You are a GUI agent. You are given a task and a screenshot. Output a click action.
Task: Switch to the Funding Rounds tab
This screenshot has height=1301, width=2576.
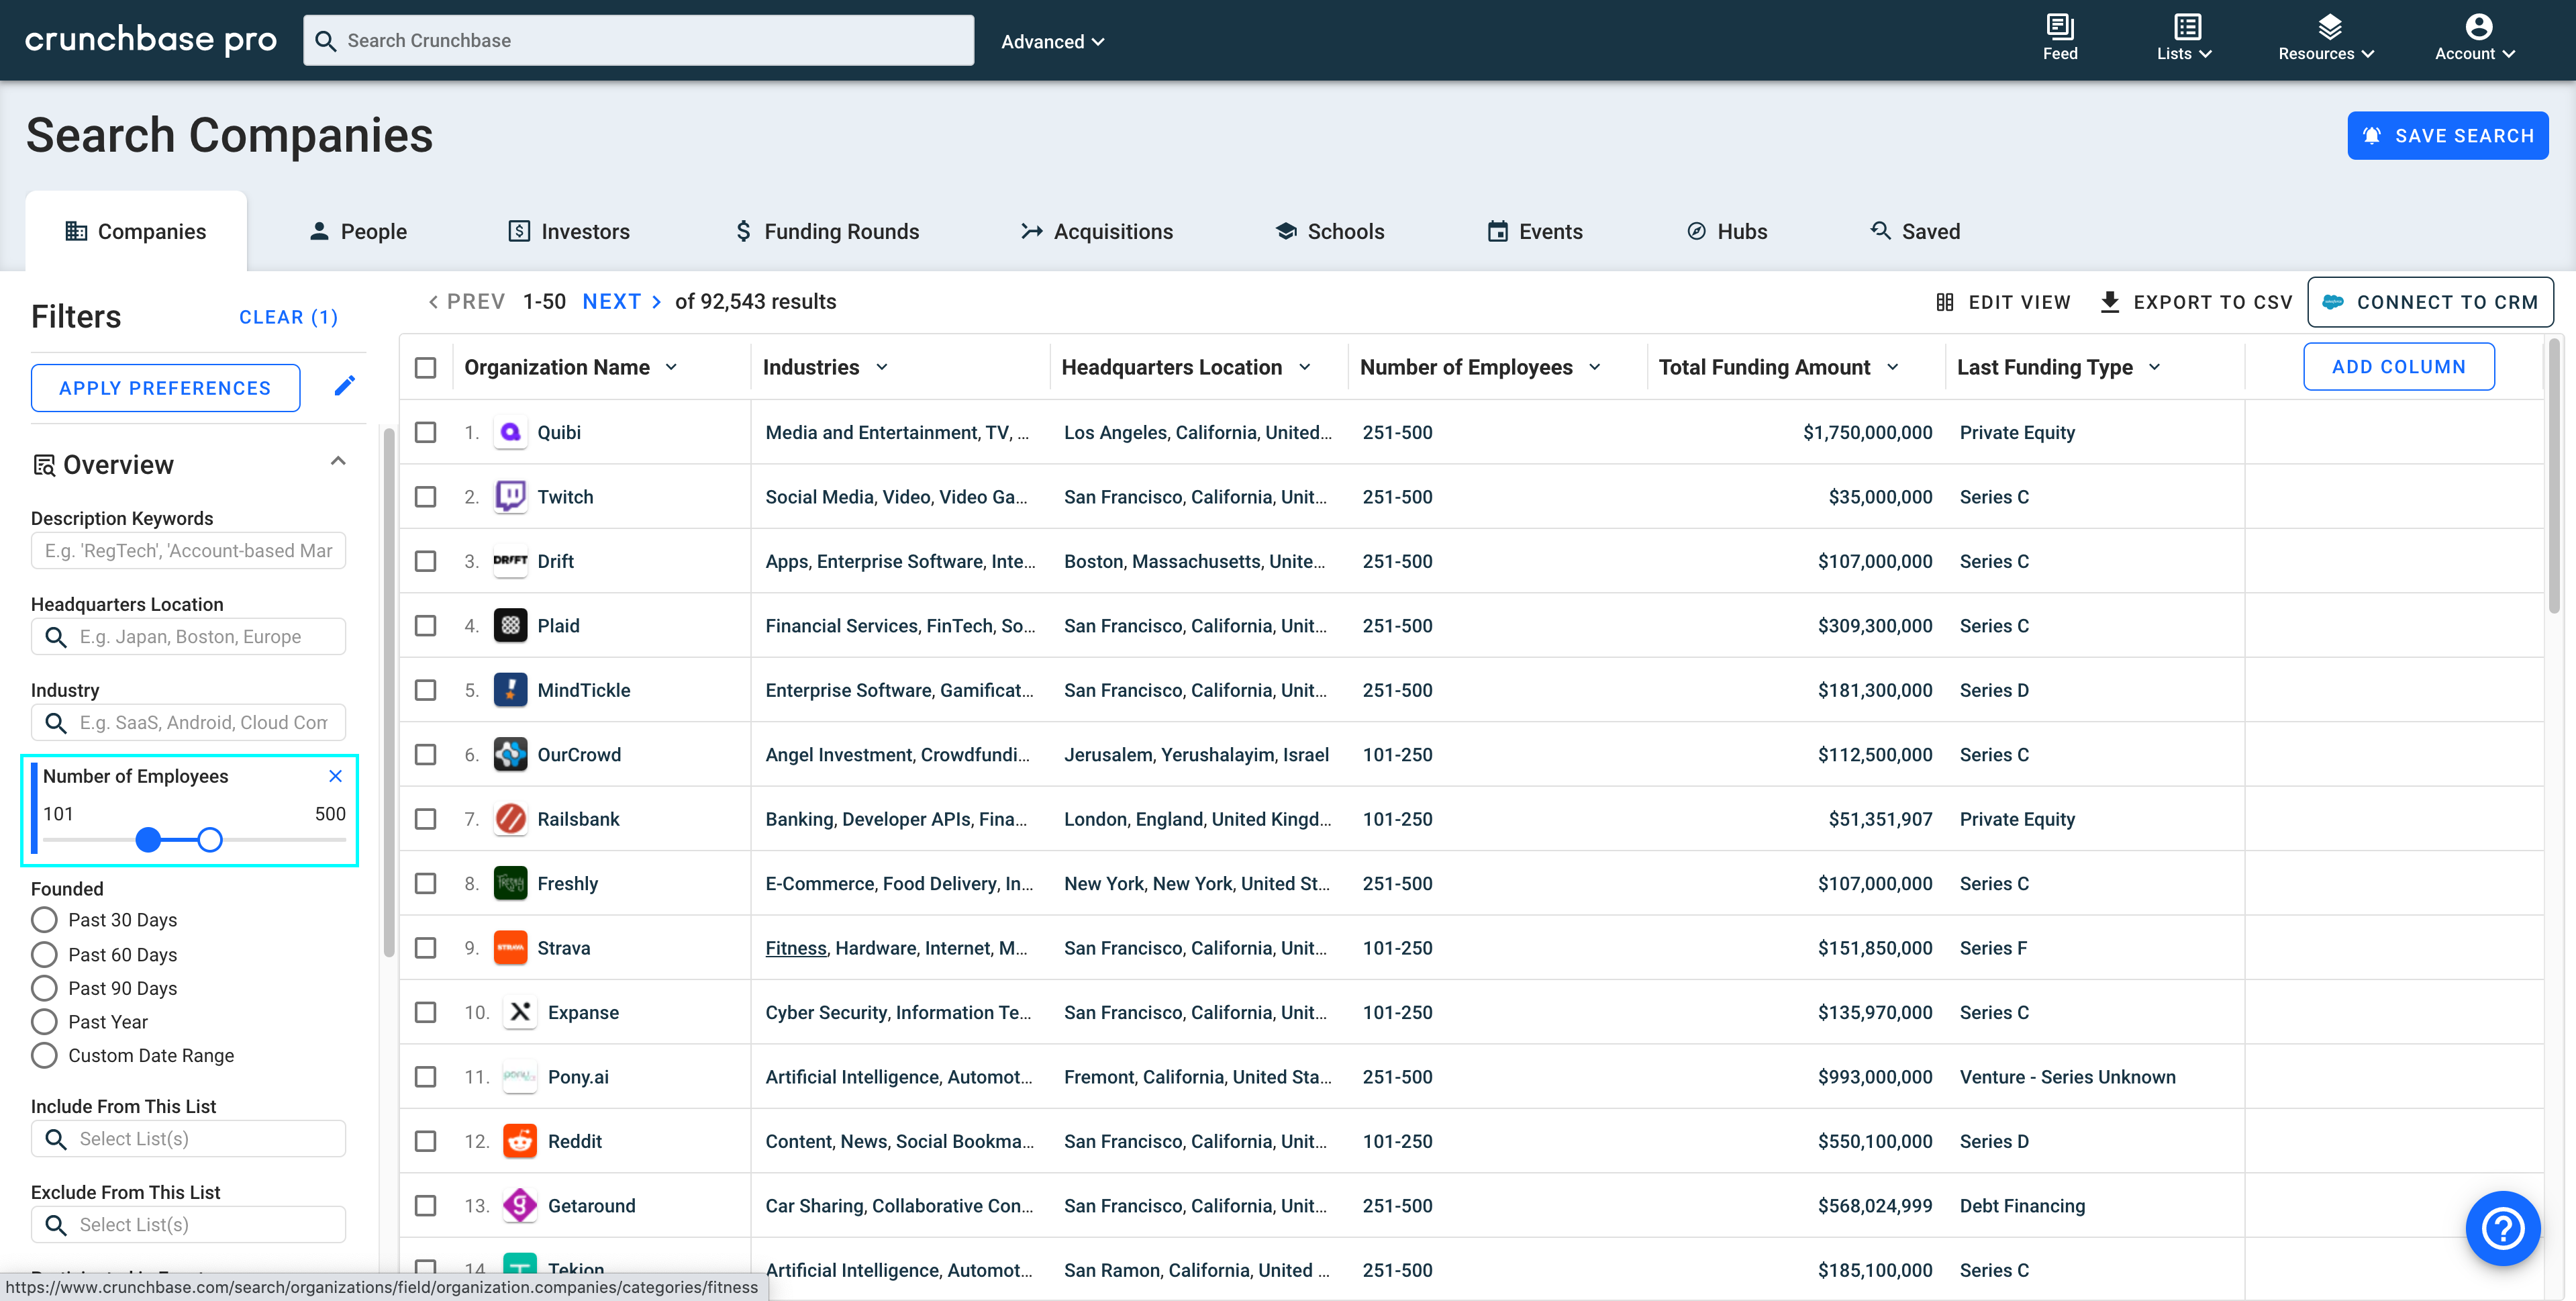827,231
